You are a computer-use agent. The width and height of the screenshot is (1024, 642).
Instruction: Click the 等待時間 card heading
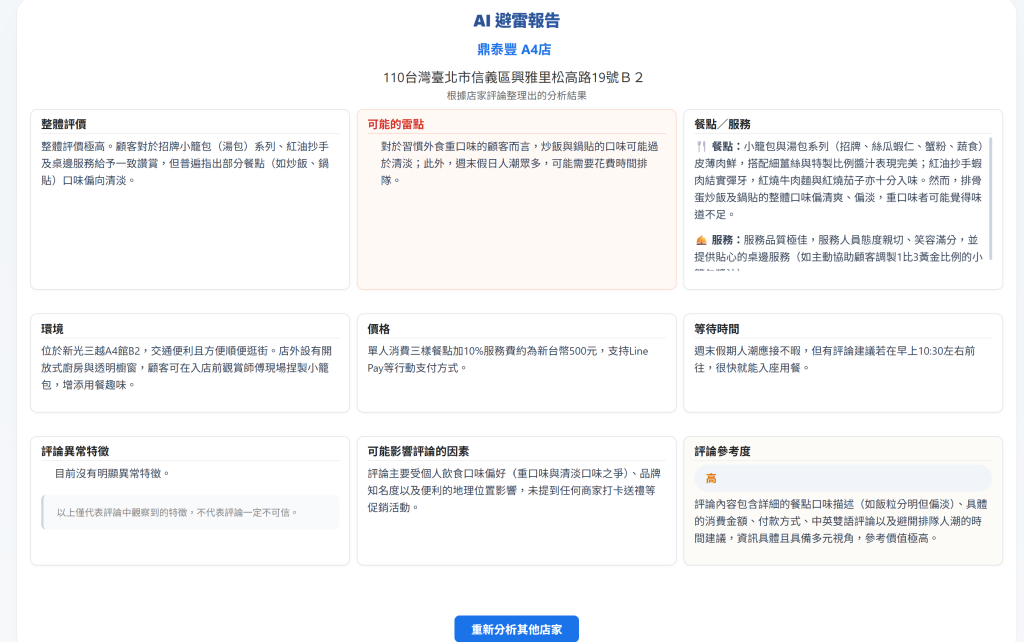click(x=716, y=329)
